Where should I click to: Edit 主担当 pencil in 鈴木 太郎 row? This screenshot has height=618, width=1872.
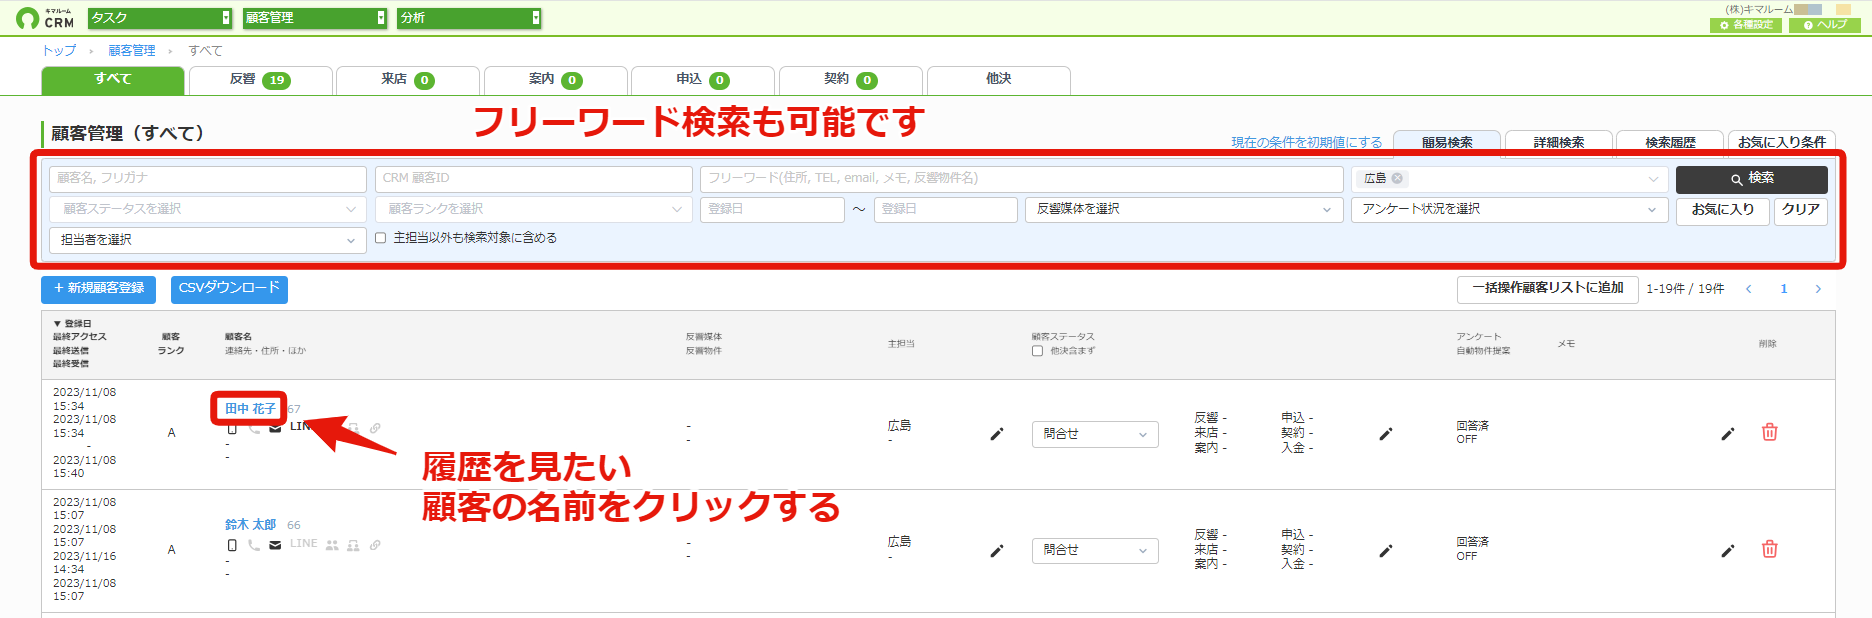pyautogui.click(x=997, y=551)
